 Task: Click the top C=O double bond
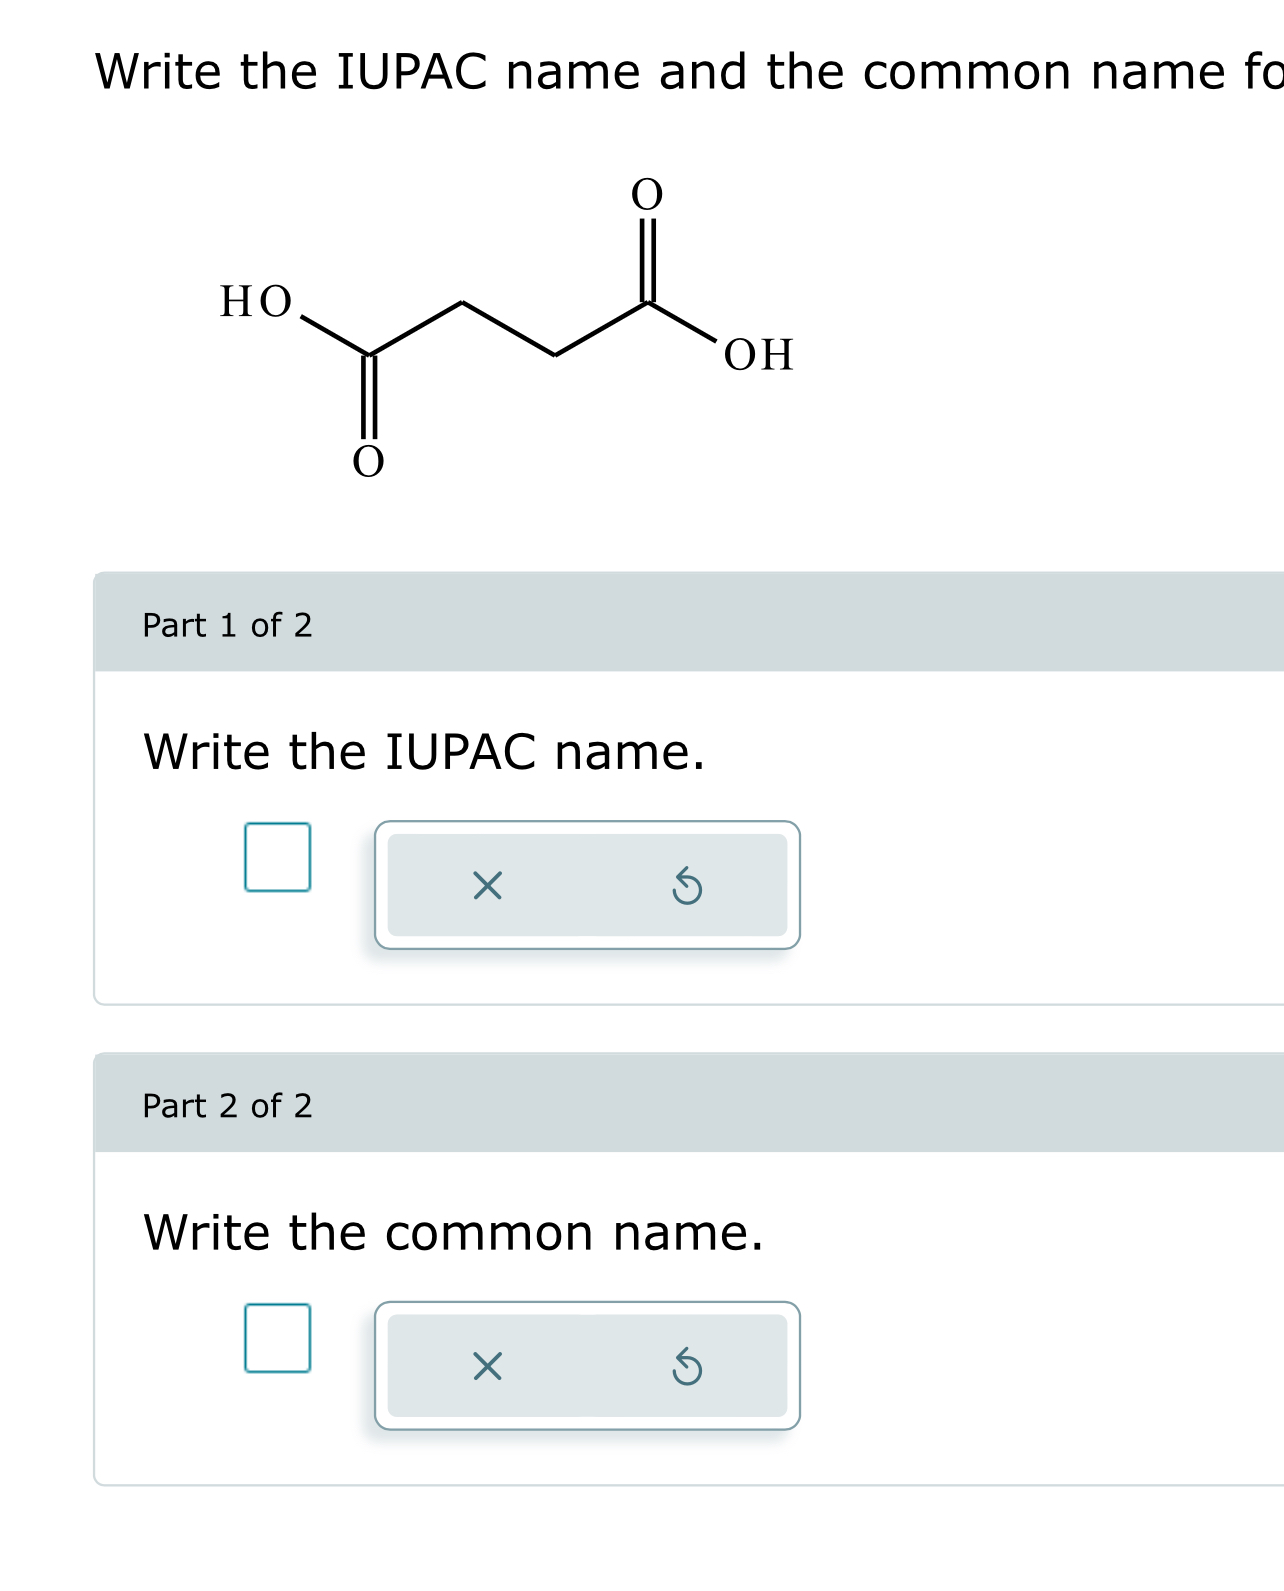[647, 258]
